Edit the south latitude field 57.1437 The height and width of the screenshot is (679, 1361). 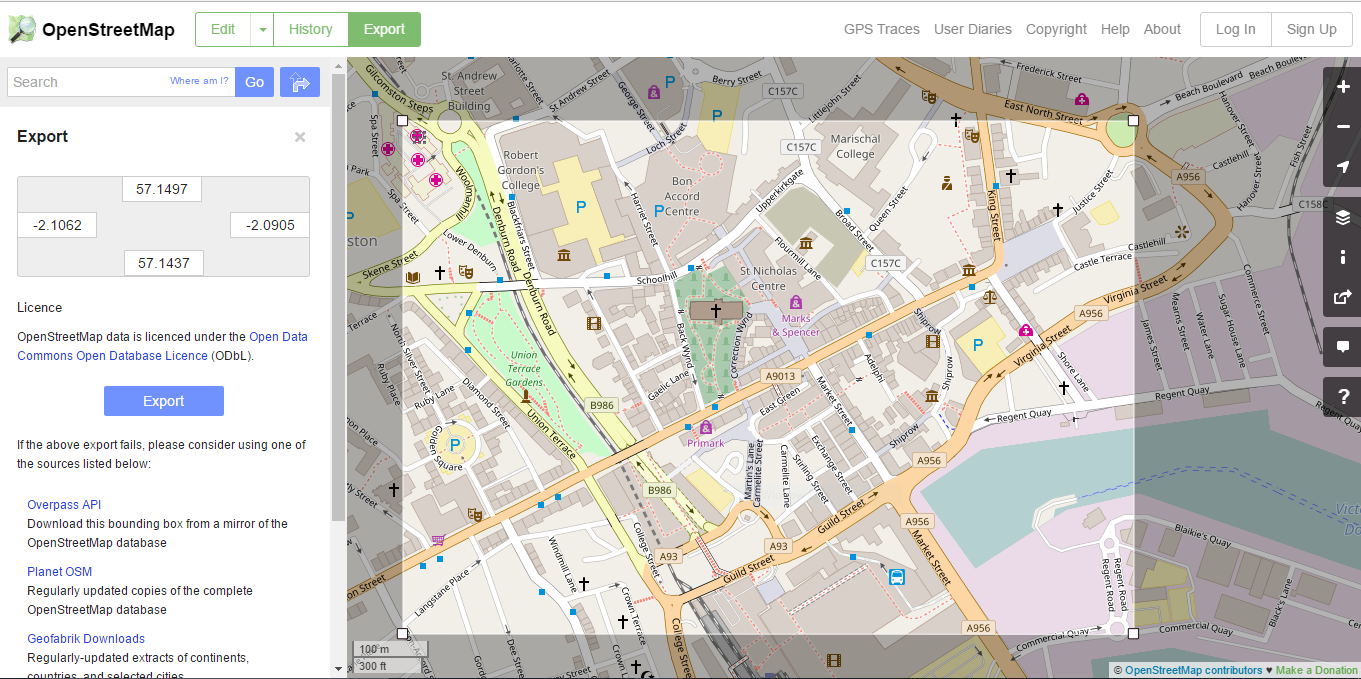click(x=163, y=263)
